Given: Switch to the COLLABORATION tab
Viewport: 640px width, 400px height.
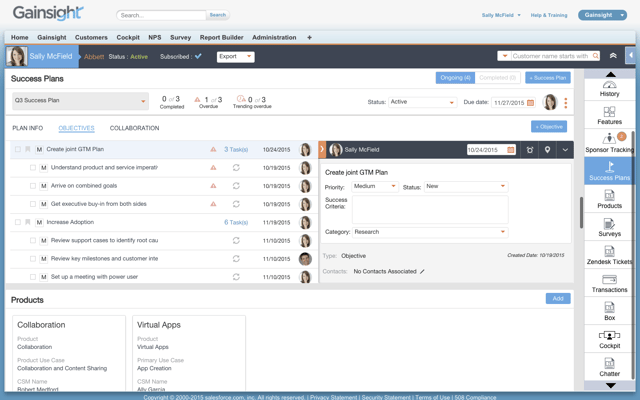Looking at the screenshot, I should click(134, 128).
